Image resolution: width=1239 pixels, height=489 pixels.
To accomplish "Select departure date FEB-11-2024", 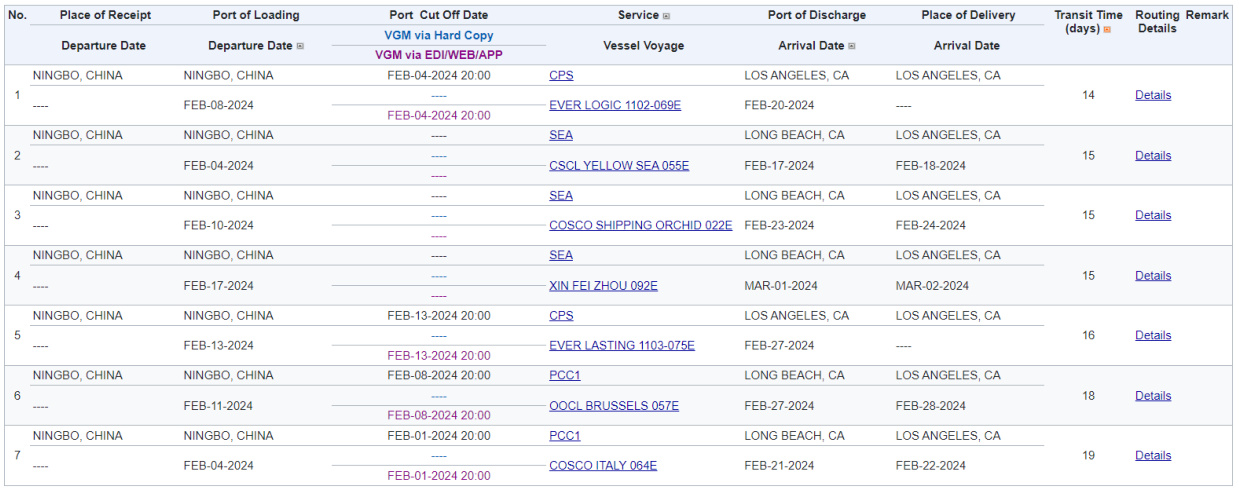I will (x=219, y=407).
